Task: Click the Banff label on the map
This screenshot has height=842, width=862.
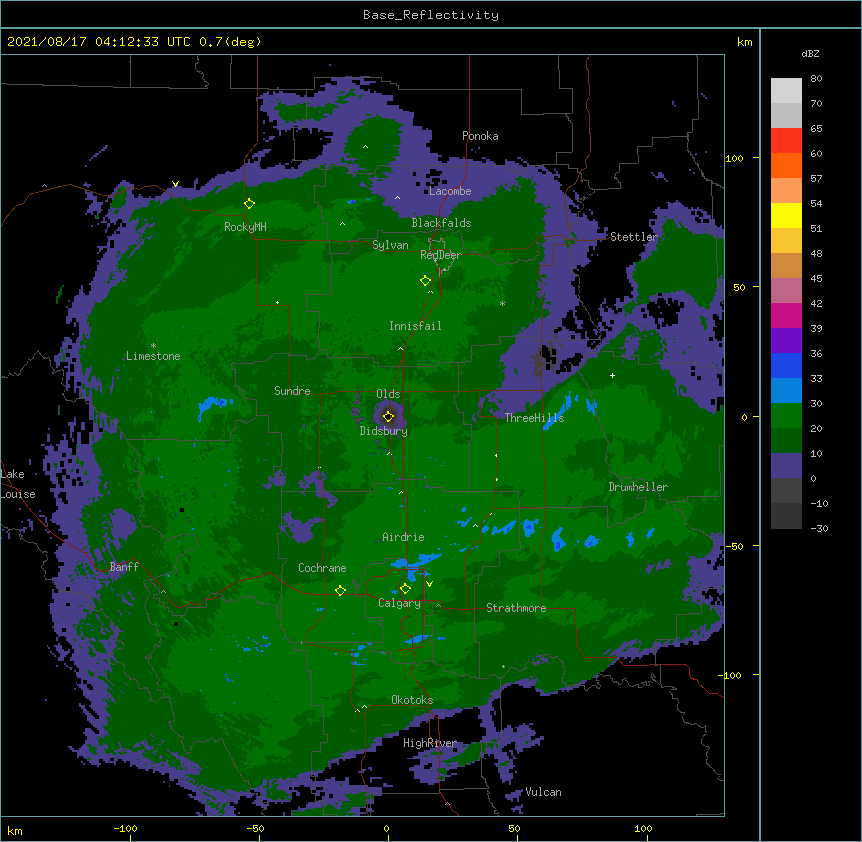Action: pos(124,567)
